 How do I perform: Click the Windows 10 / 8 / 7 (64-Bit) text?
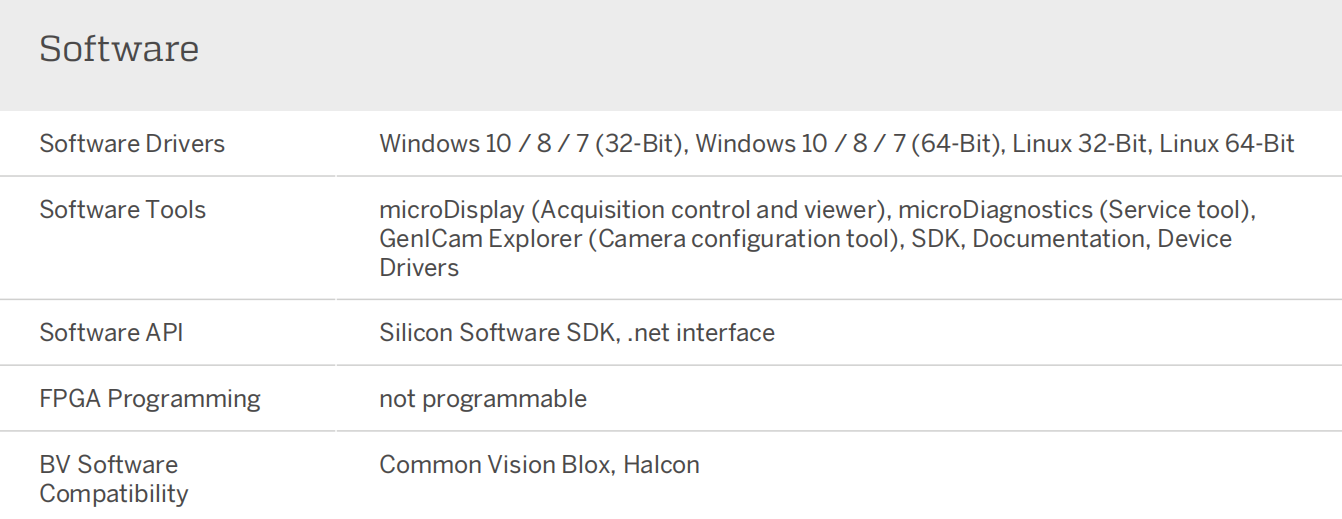(849, 144)
